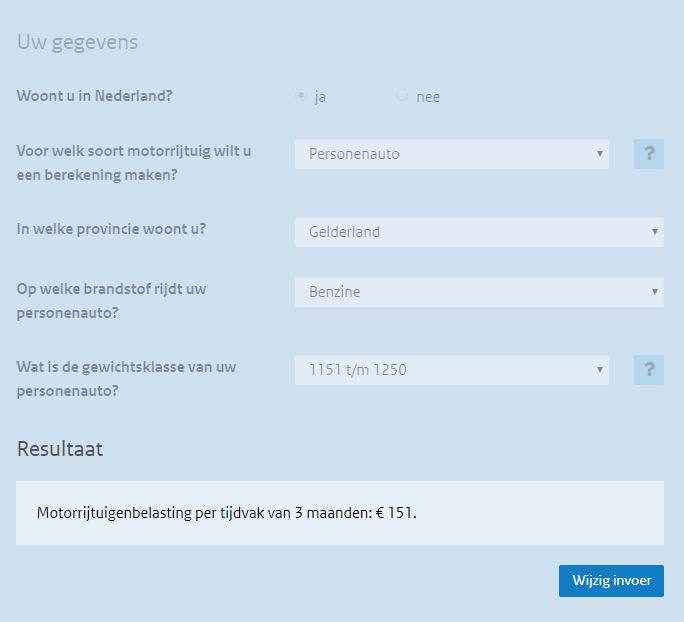Screen dimensions: 684x622
Task: Click the 'Woont u in Nederland?' label
Action: point(94,97)
